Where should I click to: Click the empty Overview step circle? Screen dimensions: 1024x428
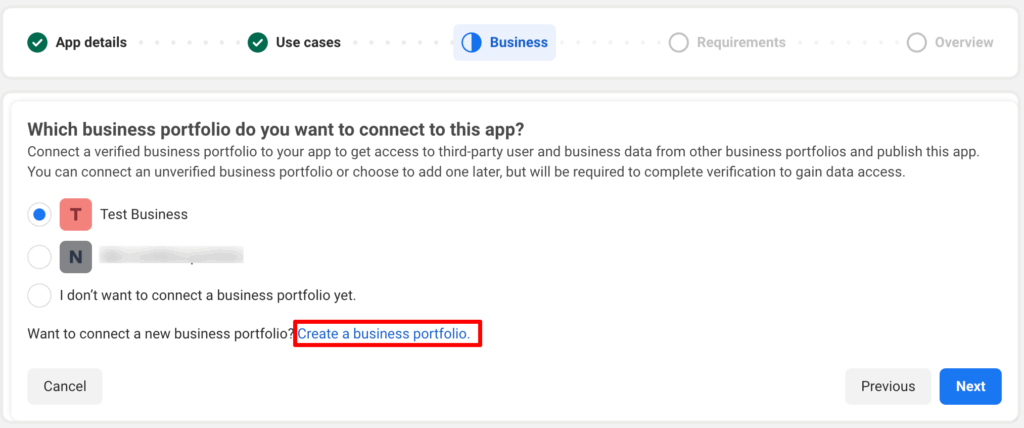[916, 43]
